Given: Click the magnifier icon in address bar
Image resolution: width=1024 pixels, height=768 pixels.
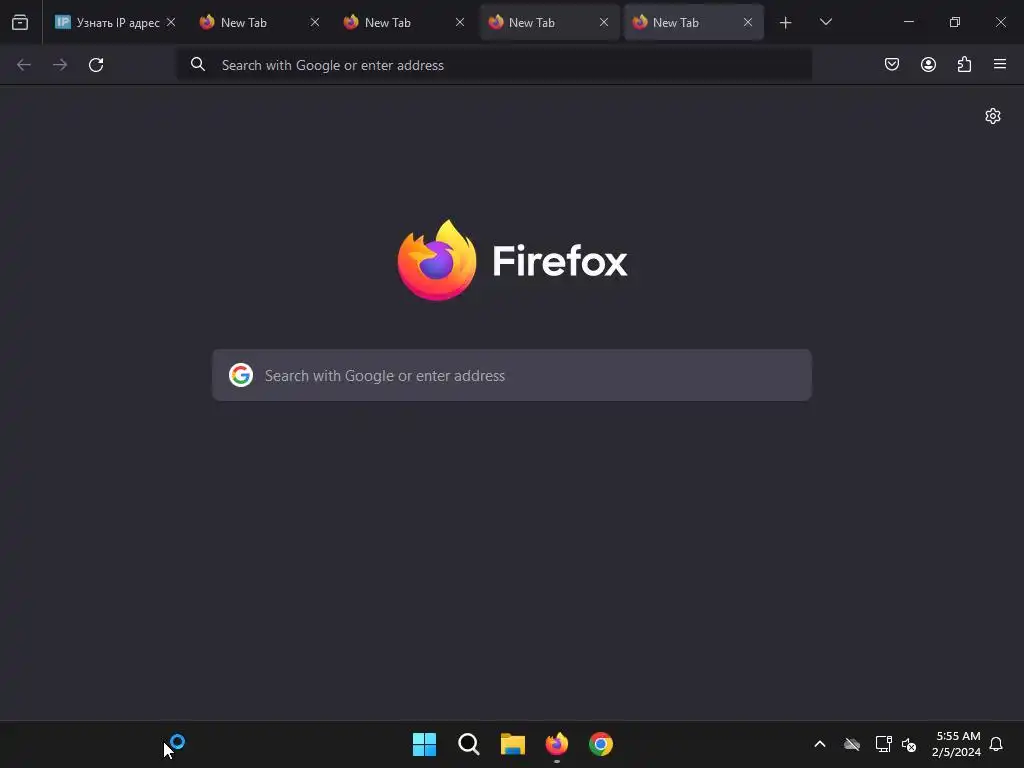Looking at the screenshot, I should 198,64.
